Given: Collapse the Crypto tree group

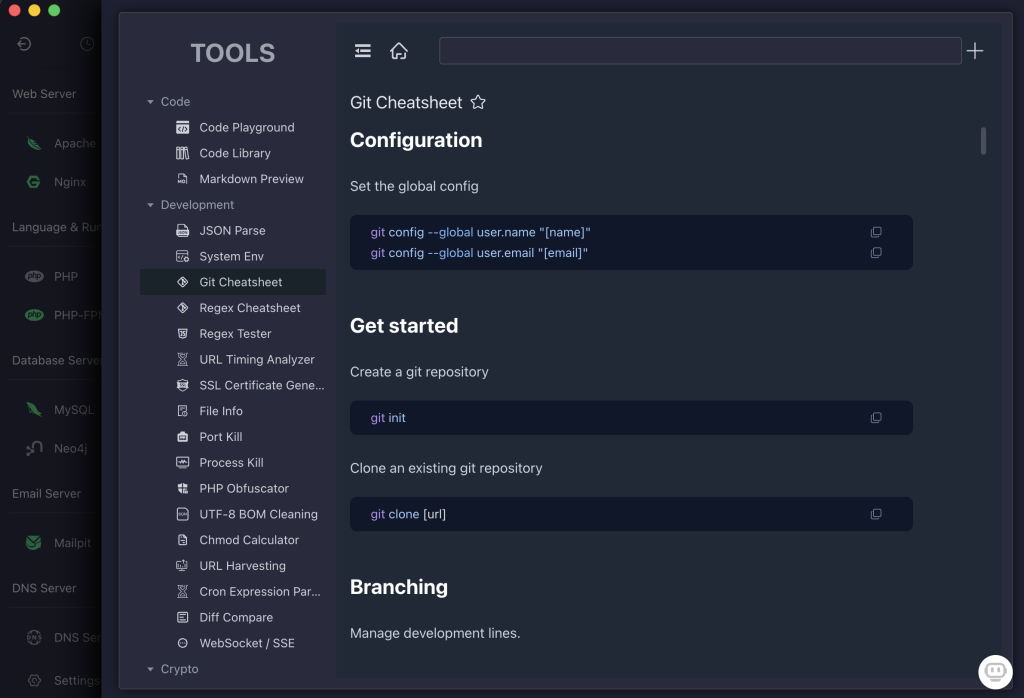Looking at the screenshot, I should 150,669.
